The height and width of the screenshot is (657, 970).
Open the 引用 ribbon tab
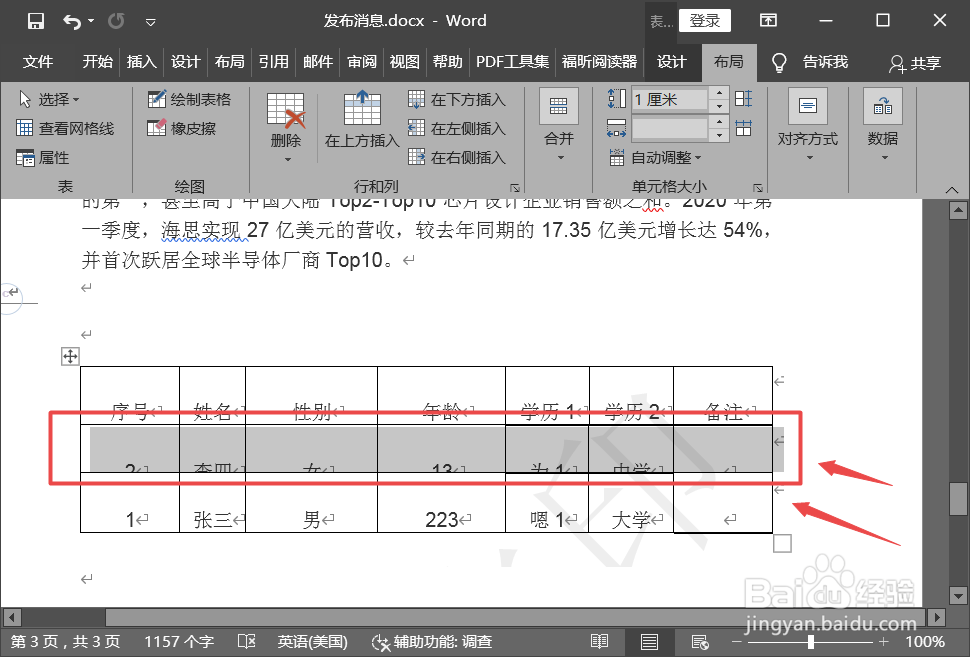tap(273, 62)
